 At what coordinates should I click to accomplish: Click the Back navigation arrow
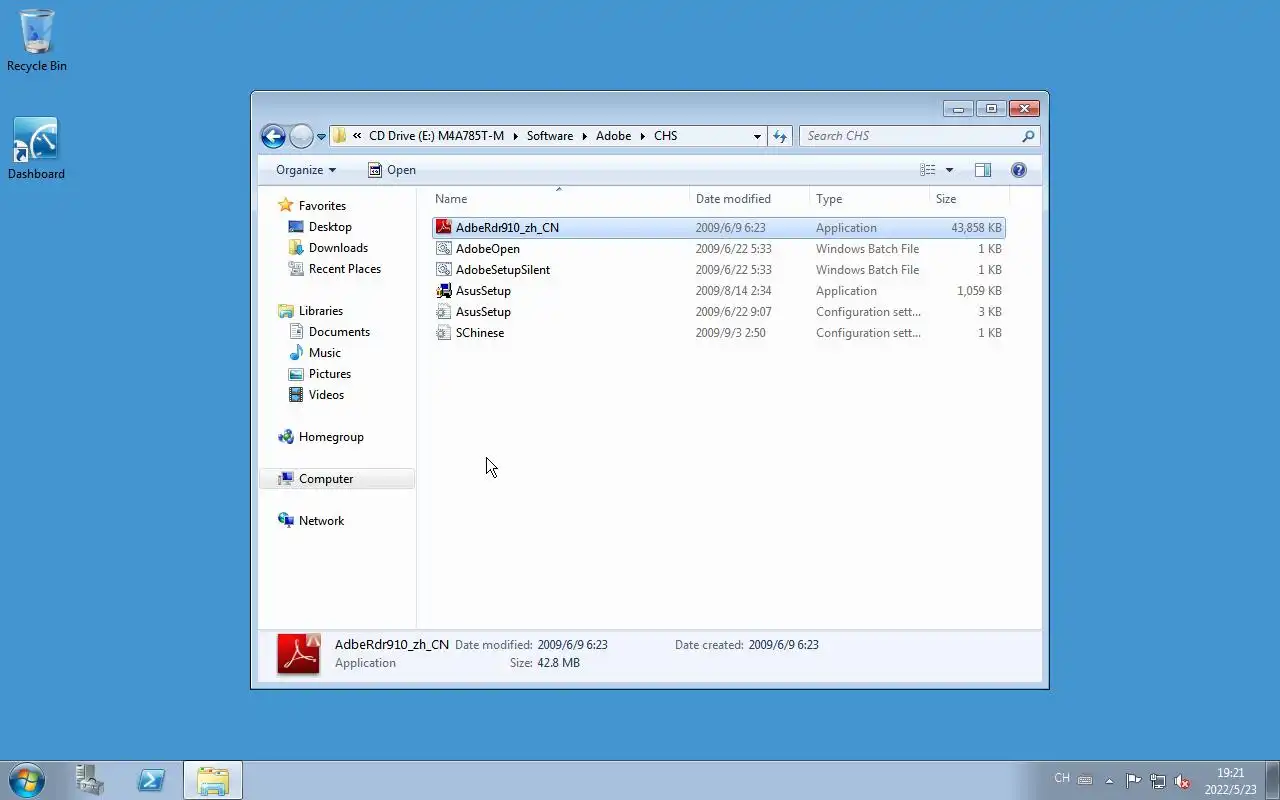click(x=273, y=136)
